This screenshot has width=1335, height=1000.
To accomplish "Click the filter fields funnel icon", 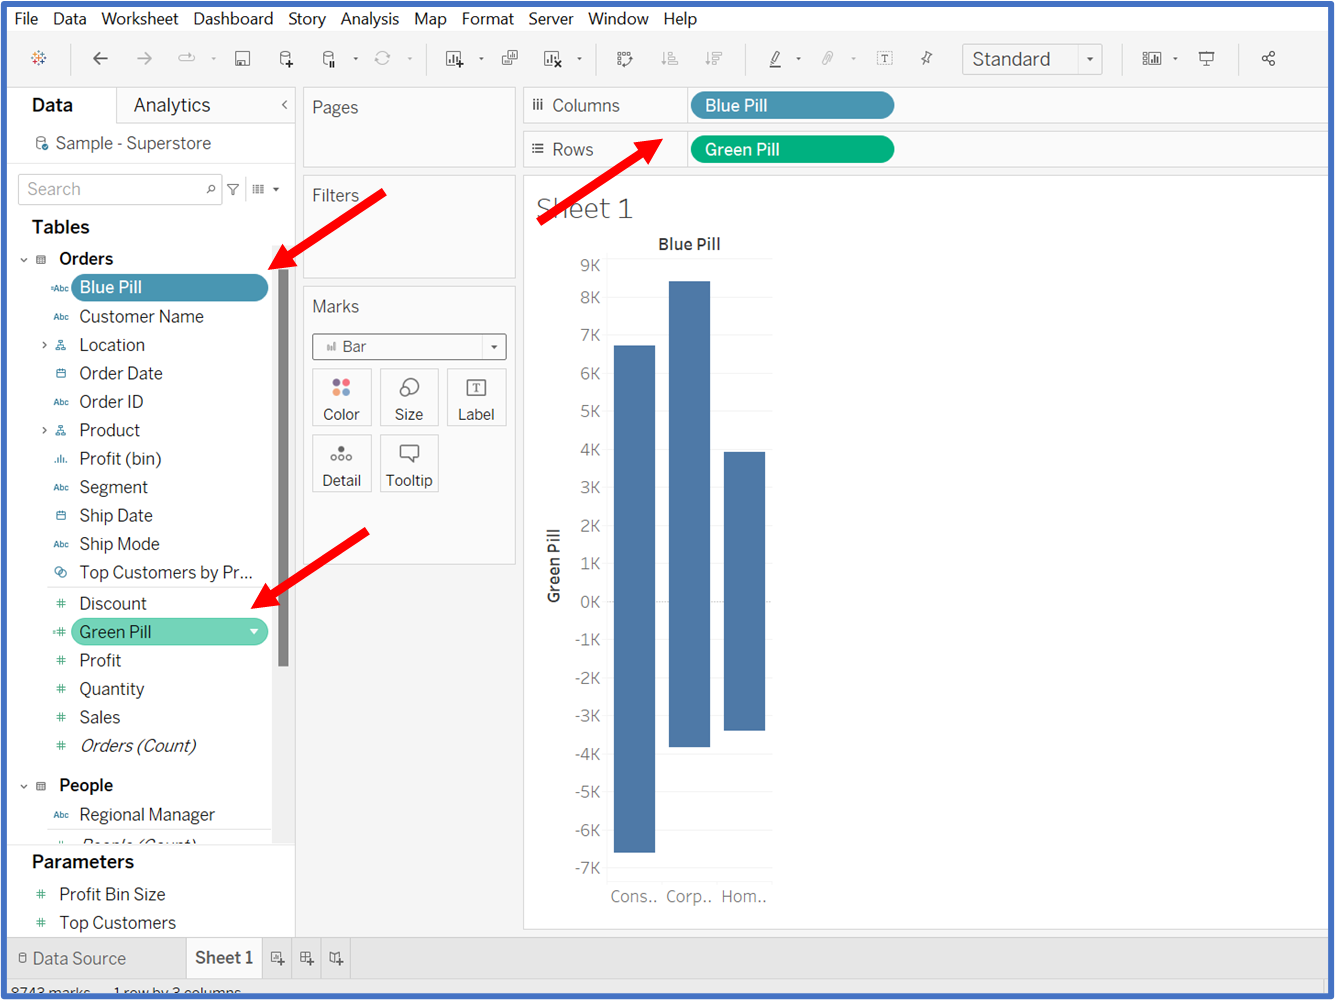I will [233, 189].
